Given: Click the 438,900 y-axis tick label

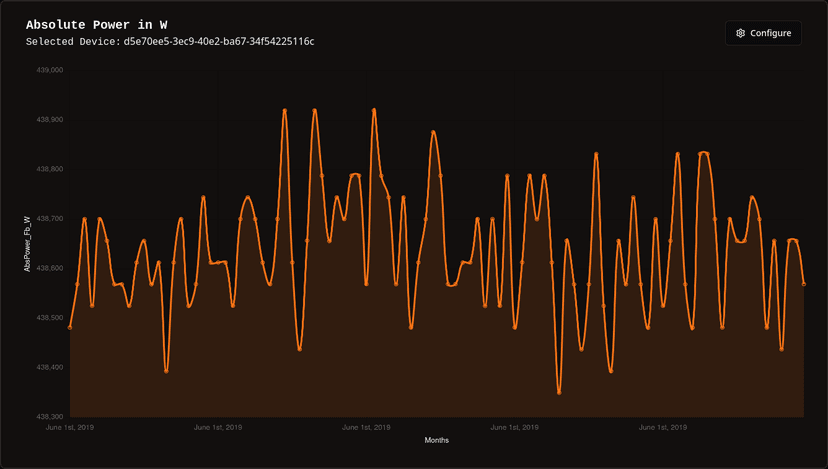Looking at the screenshot, I should [50, 120].
